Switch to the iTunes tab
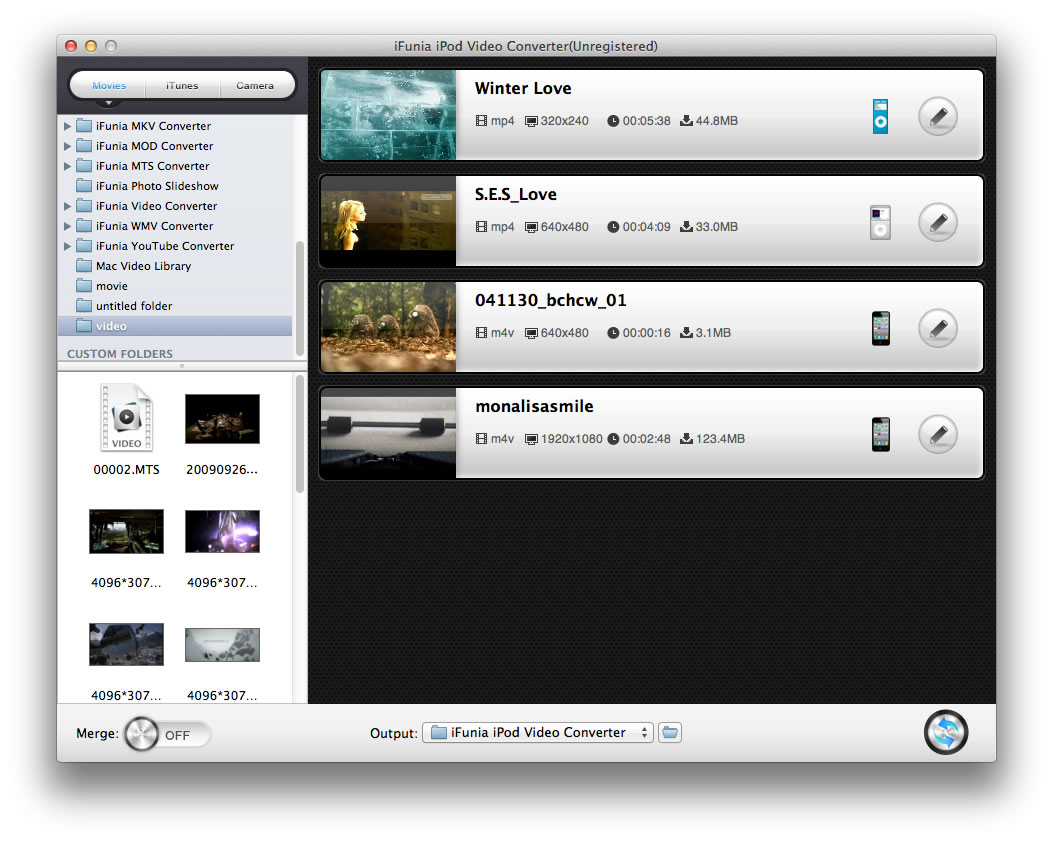This screenshot has width=1053, height=841. click(182, 85)
